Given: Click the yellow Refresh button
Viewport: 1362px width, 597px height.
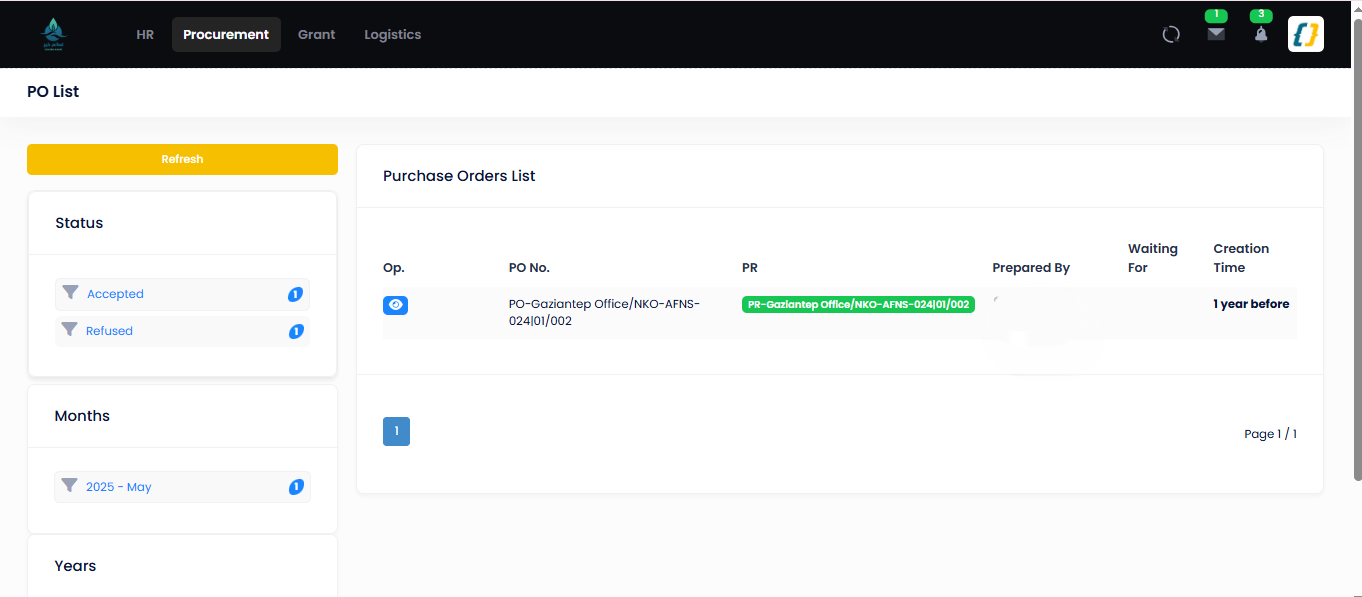Looking at the screenshot, I should [x=182, y=159].
